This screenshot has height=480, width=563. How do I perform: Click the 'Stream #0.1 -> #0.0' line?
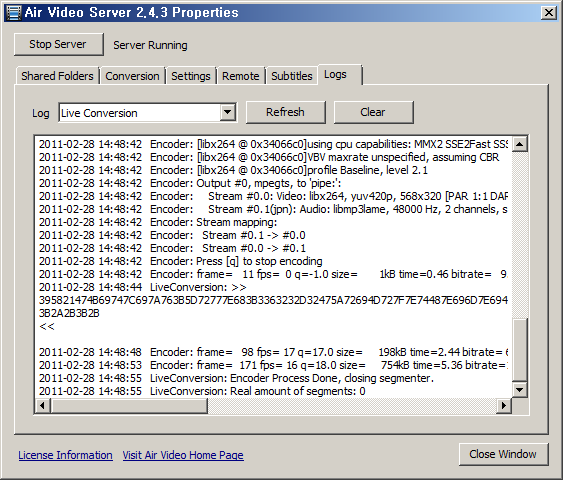click(172, 236)
